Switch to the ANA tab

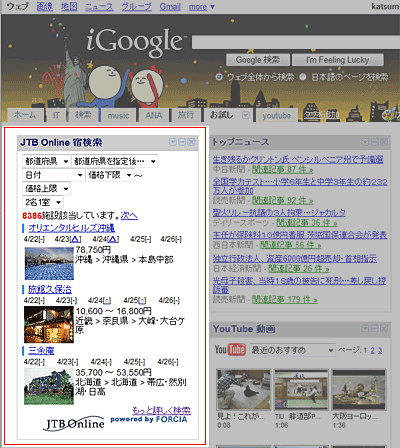pos(154,115)
